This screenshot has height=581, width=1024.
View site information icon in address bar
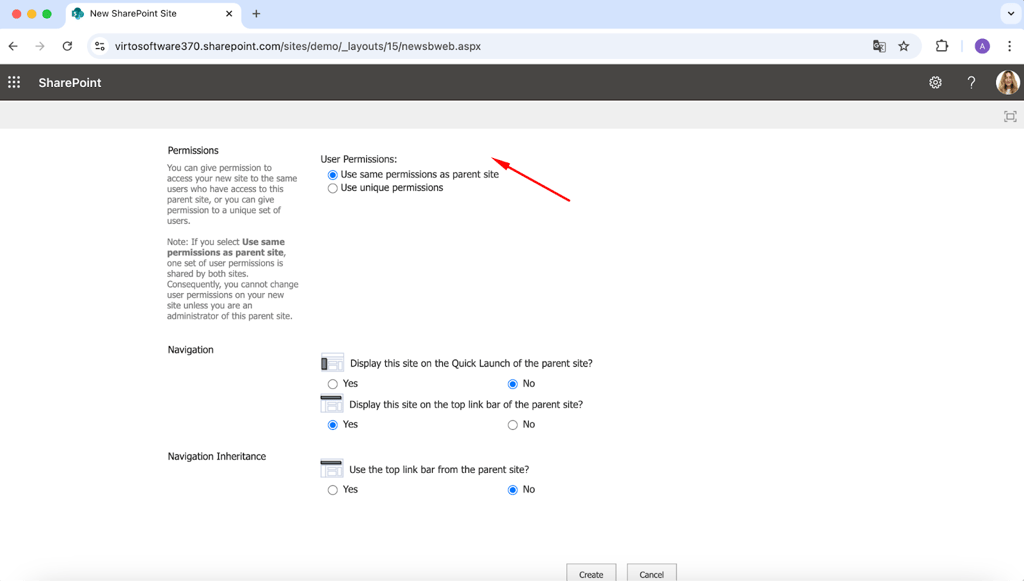(x=100, y=46)
